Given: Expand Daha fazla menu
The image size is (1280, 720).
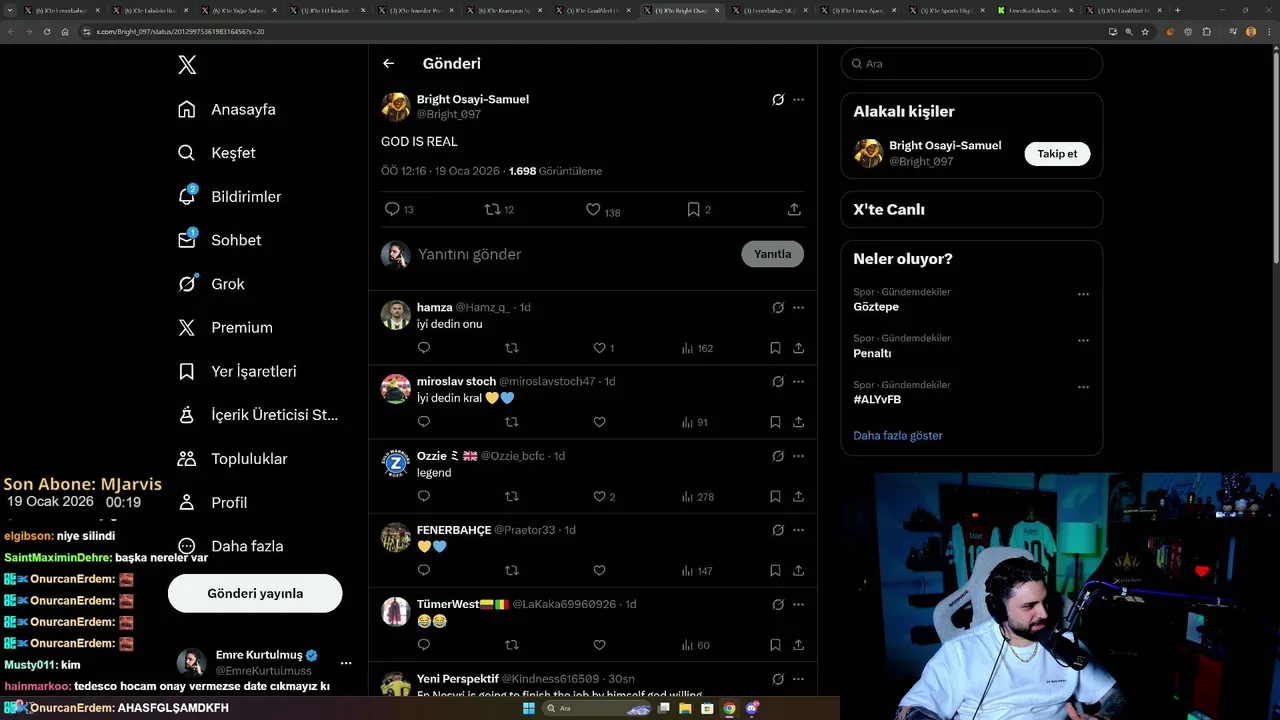Looking at the screenshot, I should pos(230,546).
